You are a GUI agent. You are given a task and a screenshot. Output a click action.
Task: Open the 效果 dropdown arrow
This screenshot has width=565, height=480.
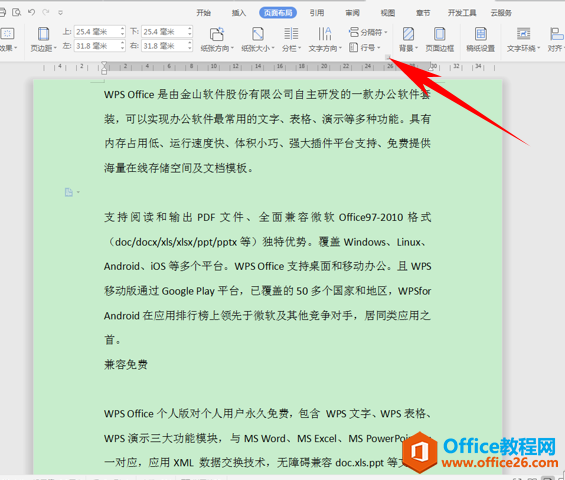(15, 48)
